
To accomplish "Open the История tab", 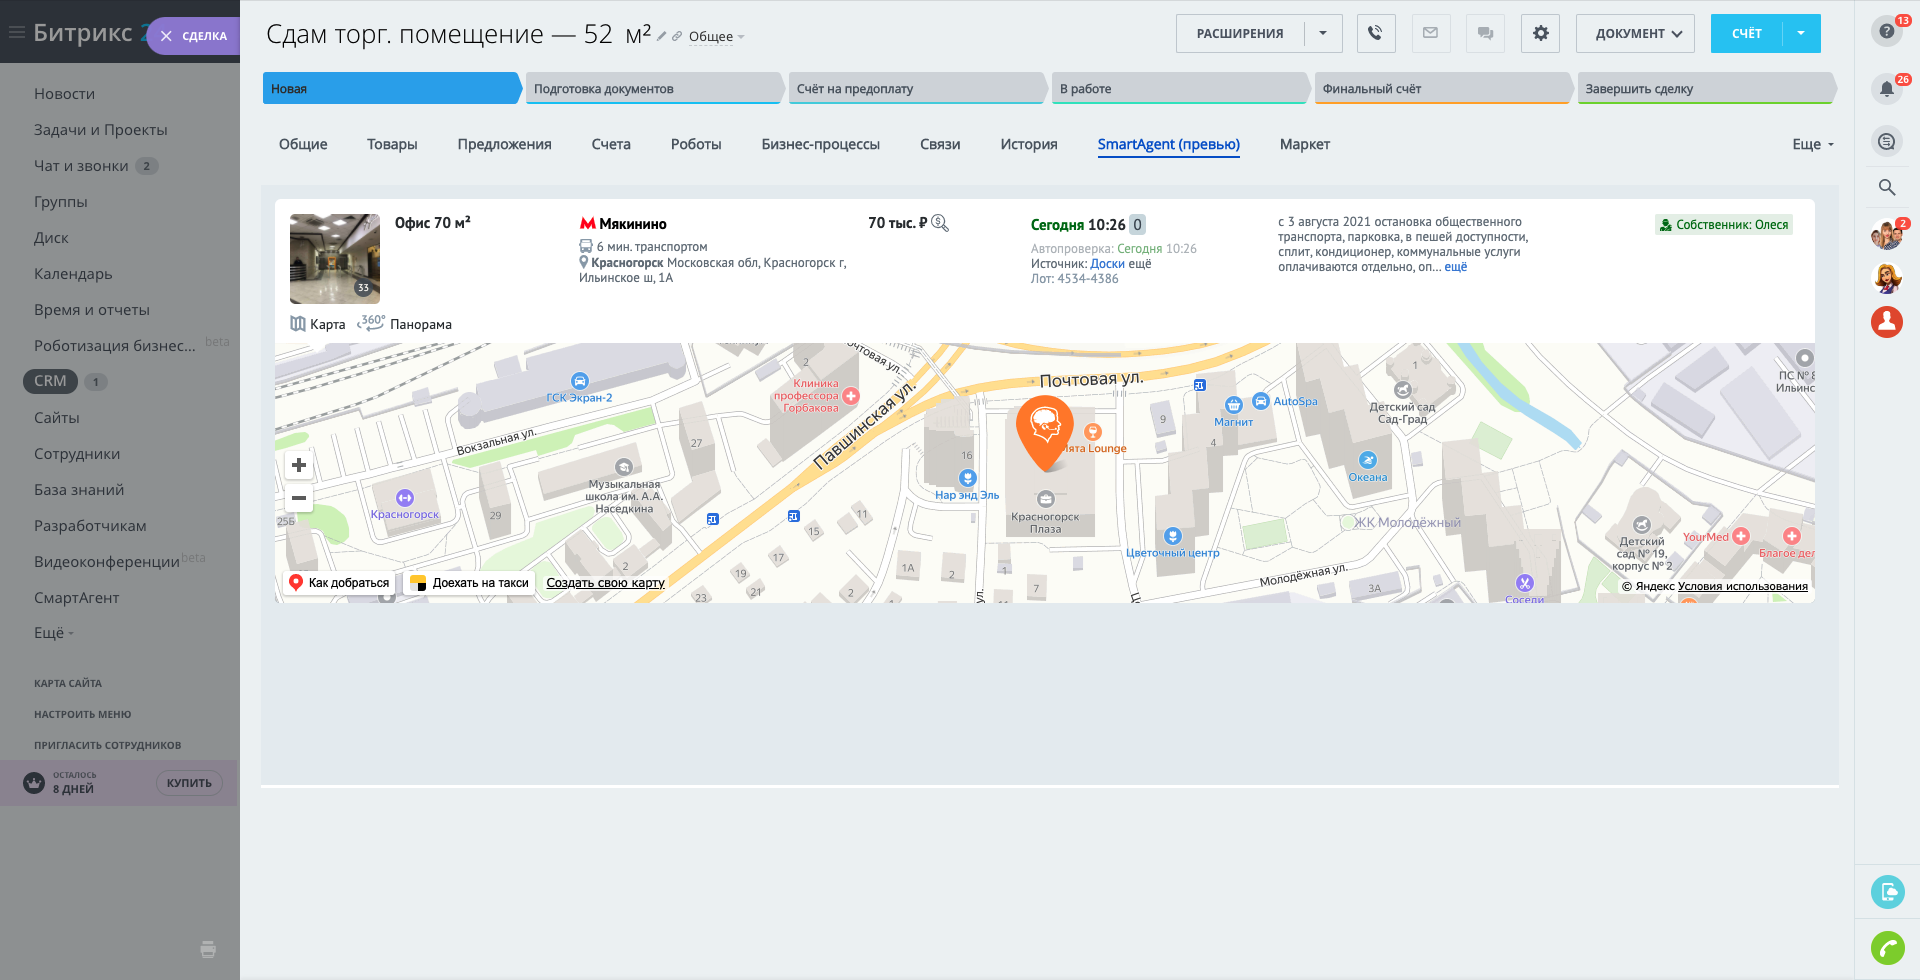I will click(1028, 144).
